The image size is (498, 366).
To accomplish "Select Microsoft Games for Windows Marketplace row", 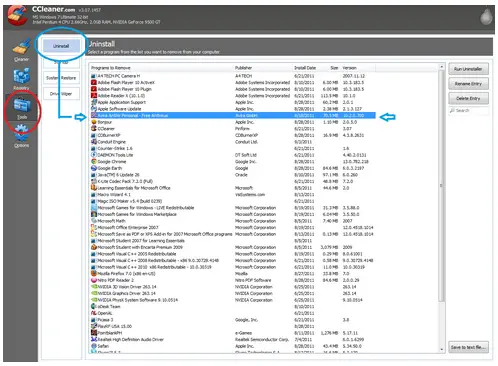I will [x=233, y=214].
